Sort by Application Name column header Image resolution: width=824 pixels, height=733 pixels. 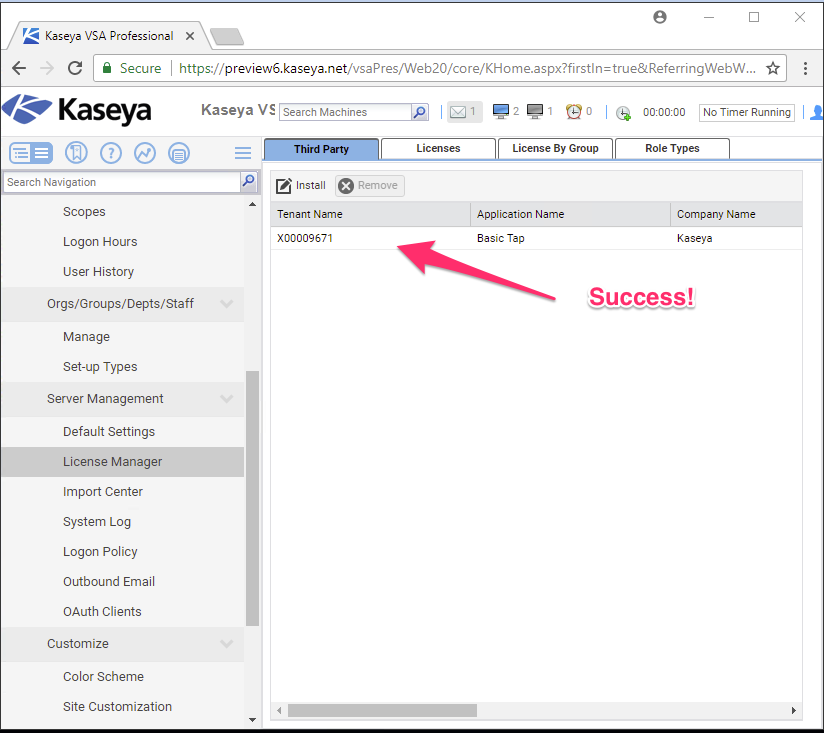571,214
